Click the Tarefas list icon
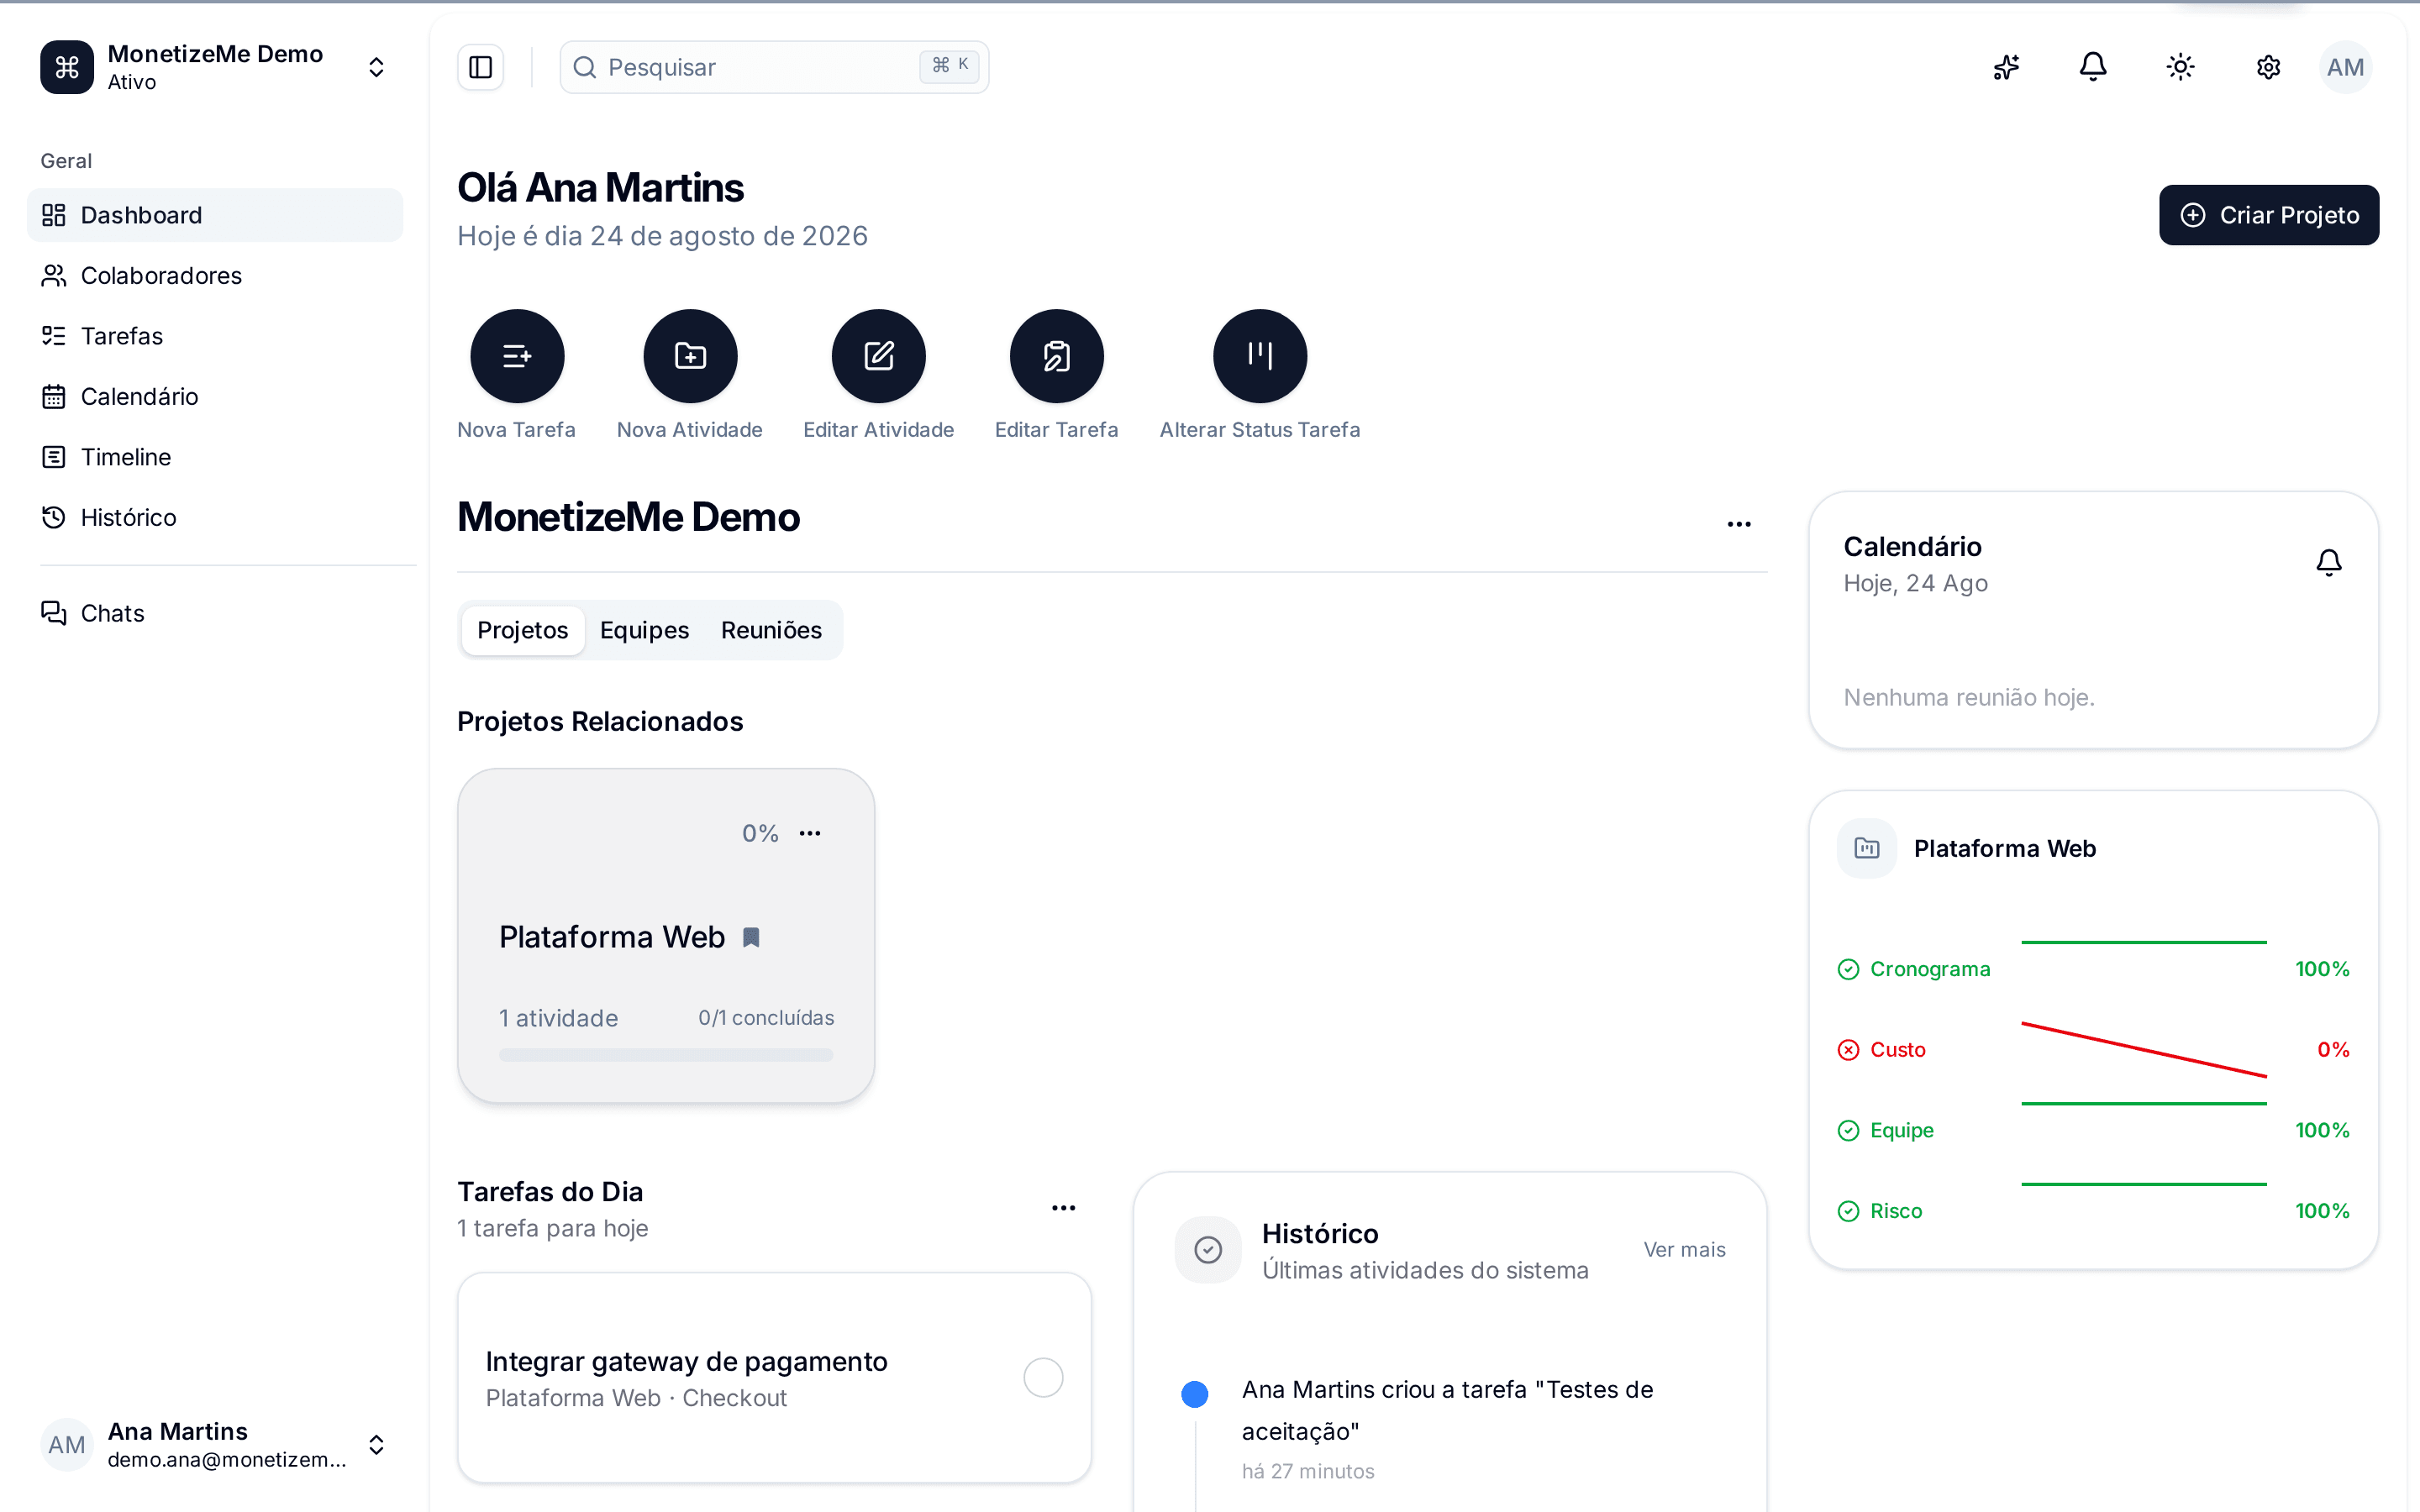 coord(54,336)
